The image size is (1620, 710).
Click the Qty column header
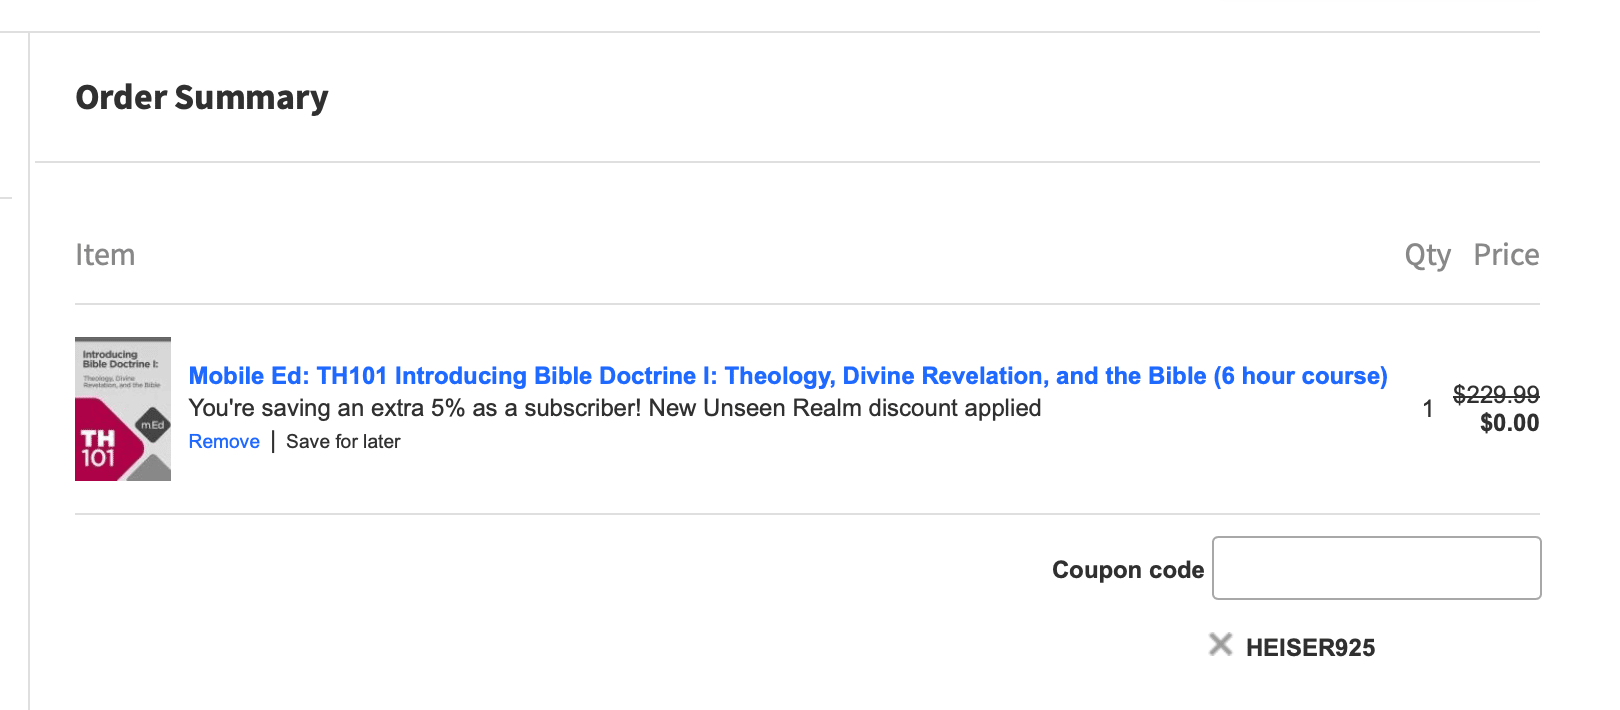pyautogui.click(x=1427, y=255)
